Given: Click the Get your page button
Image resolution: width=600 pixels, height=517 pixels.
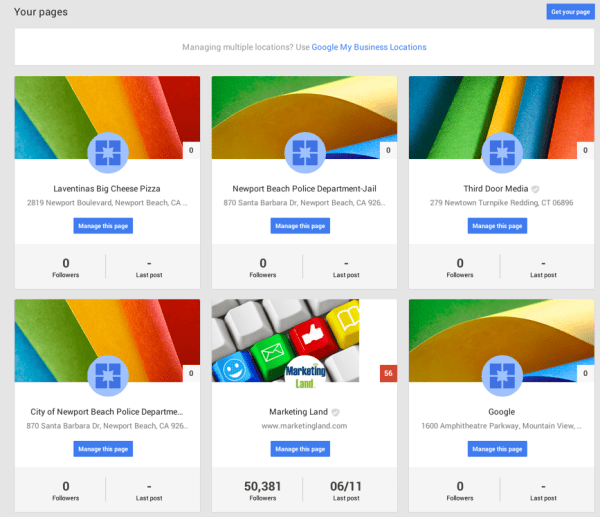Looking at the screenshot, I should [570, 12].
